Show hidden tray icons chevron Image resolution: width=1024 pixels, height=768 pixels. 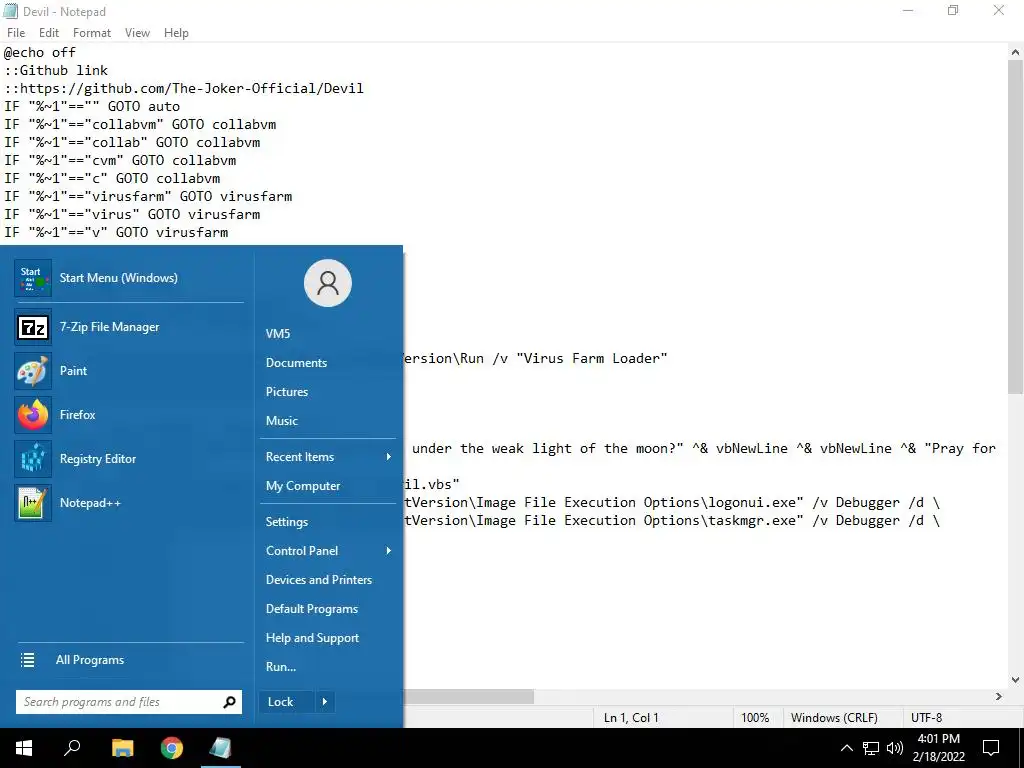coord(846,748)
